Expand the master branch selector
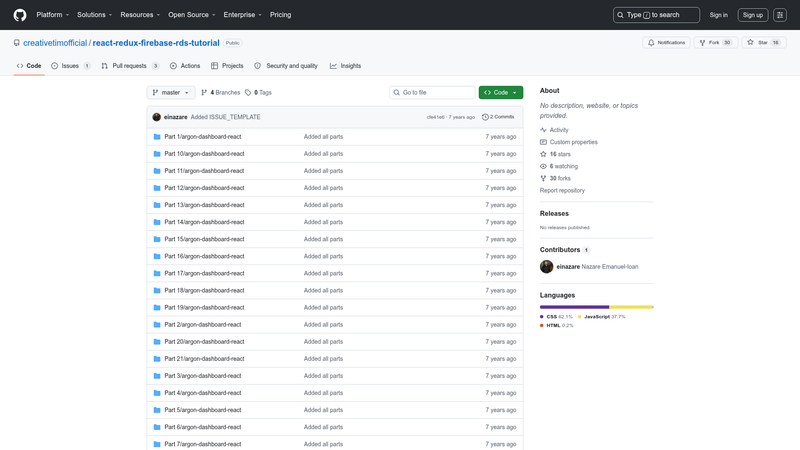The image size is (800, 450). 171,92
